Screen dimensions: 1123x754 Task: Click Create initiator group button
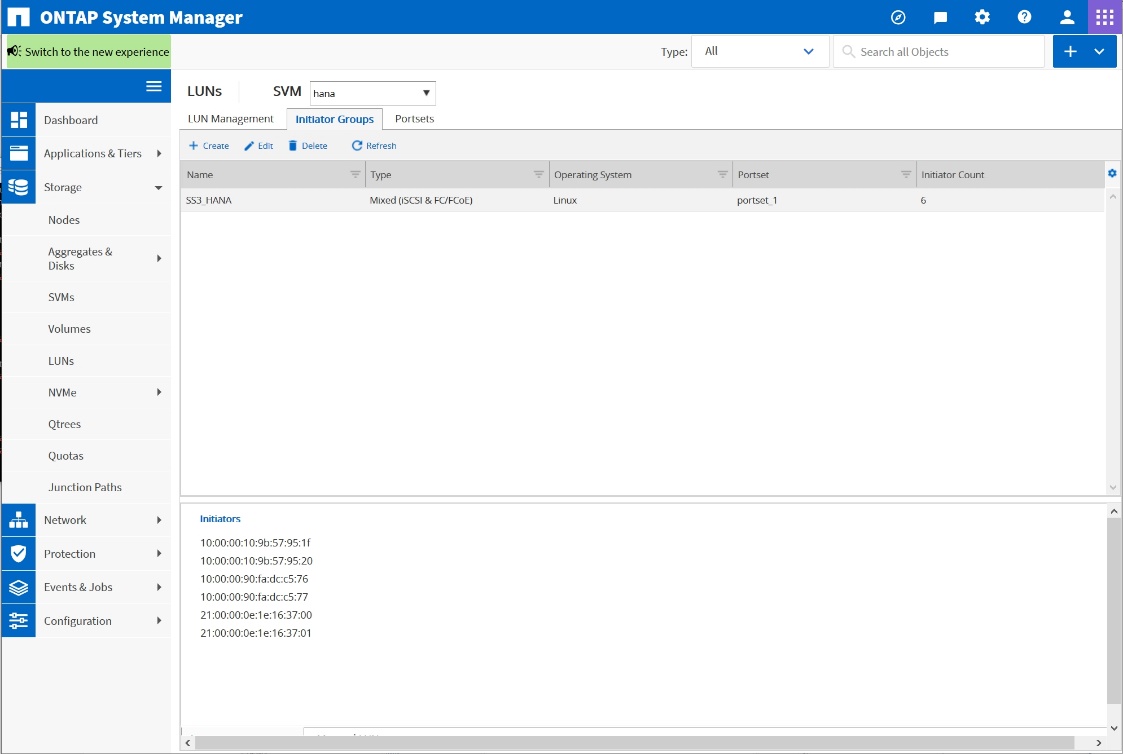(x=209, y=146)
